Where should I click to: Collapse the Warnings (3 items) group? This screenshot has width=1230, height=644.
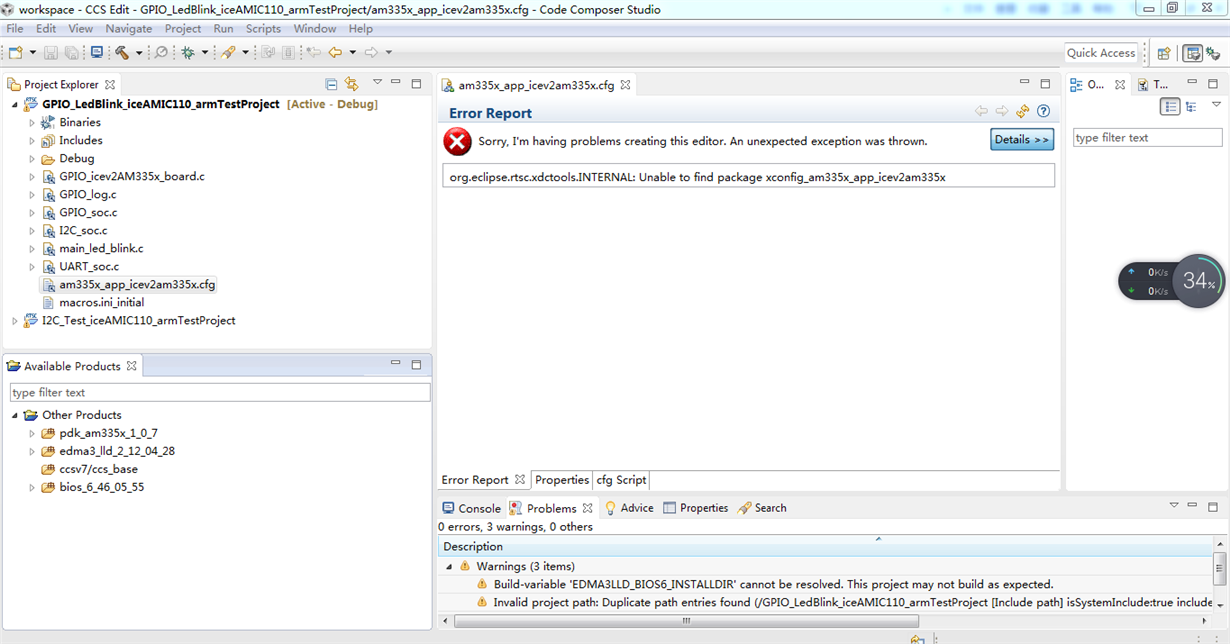click(x=449, y=566)
